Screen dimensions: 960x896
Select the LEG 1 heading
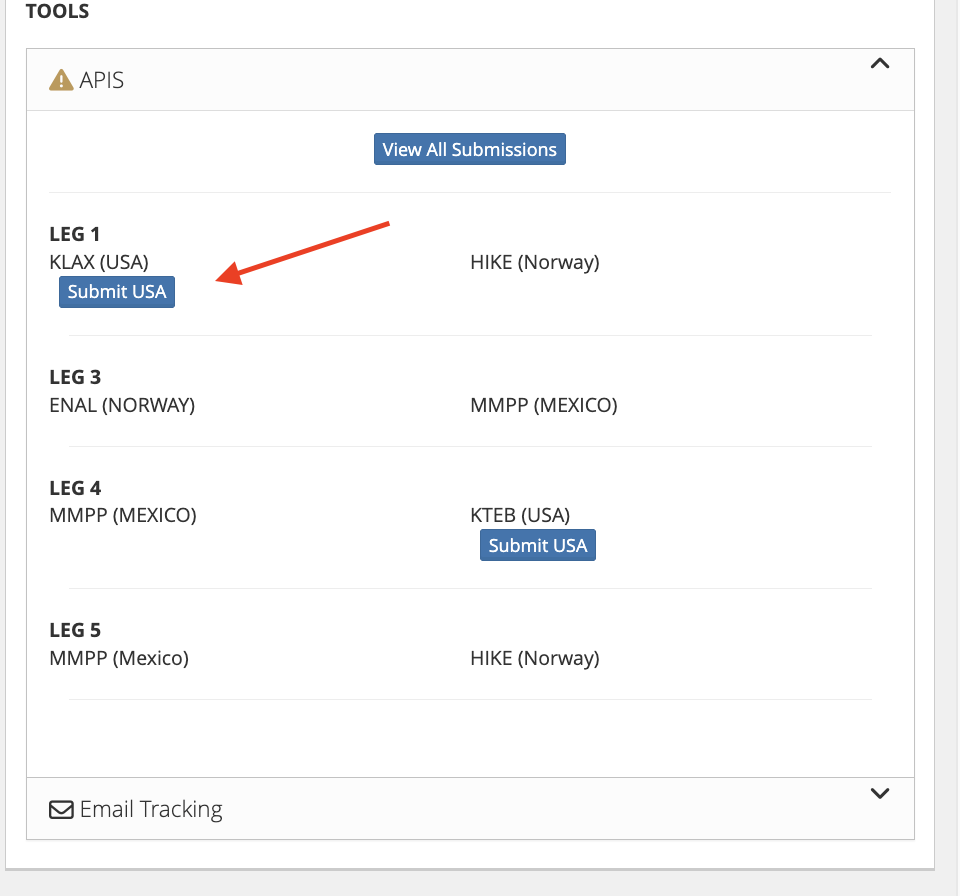click(x=75, y=234)
